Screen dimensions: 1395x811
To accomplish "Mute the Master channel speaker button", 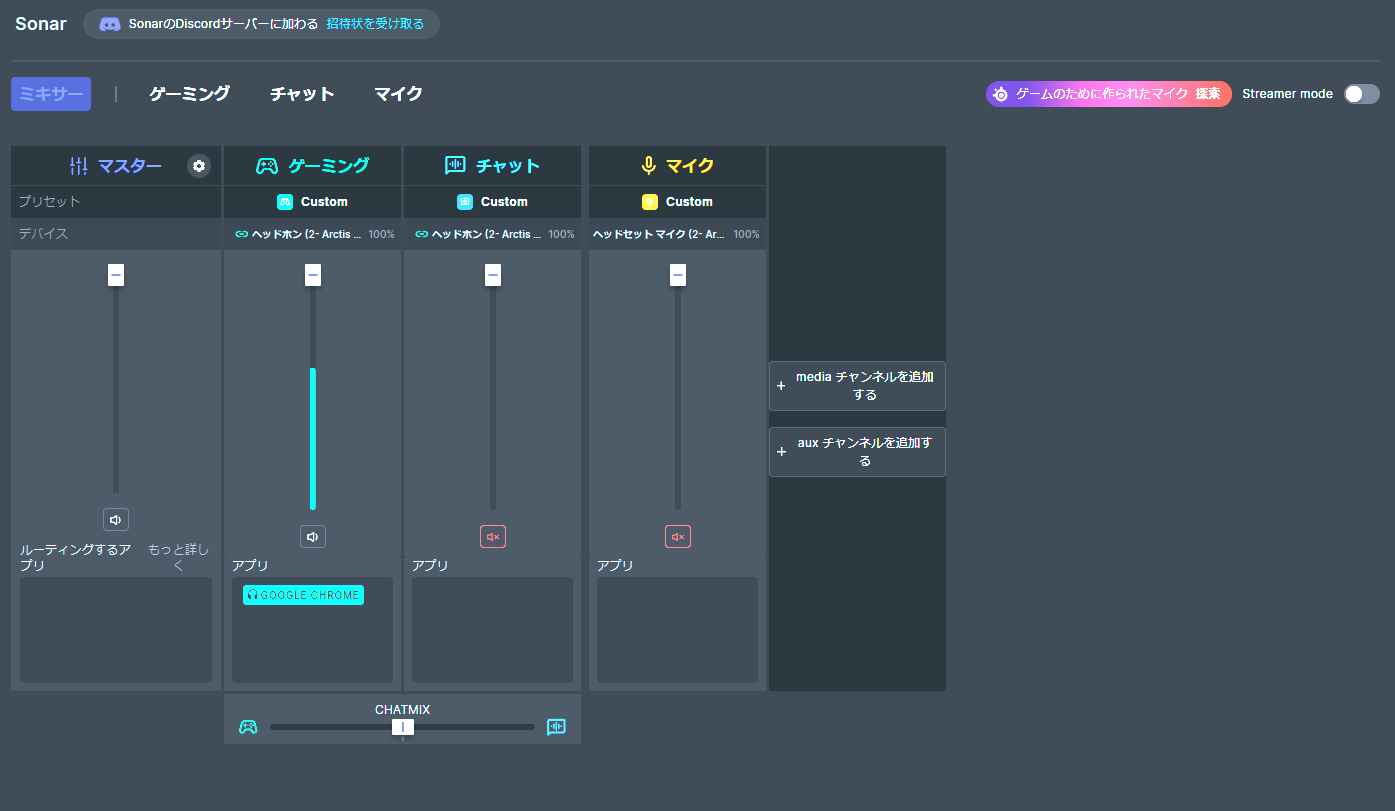I will pos(116,520).
